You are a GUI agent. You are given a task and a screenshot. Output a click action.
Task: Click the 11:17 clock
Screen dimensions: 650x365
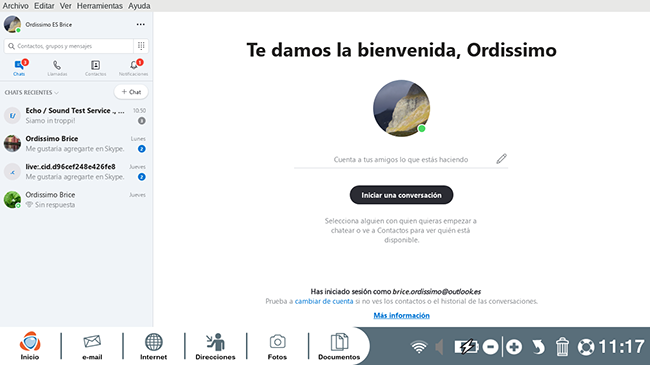tap(621, 347)
